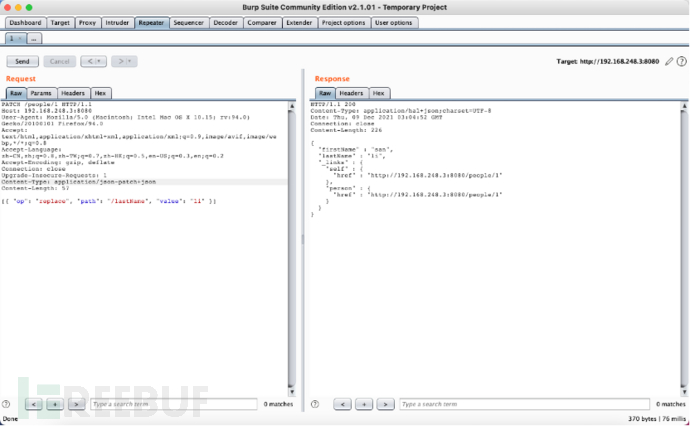The height and width of the screenshot is (426, 690).
Task: Switch response view to Hex
Action: pos(378,93)
